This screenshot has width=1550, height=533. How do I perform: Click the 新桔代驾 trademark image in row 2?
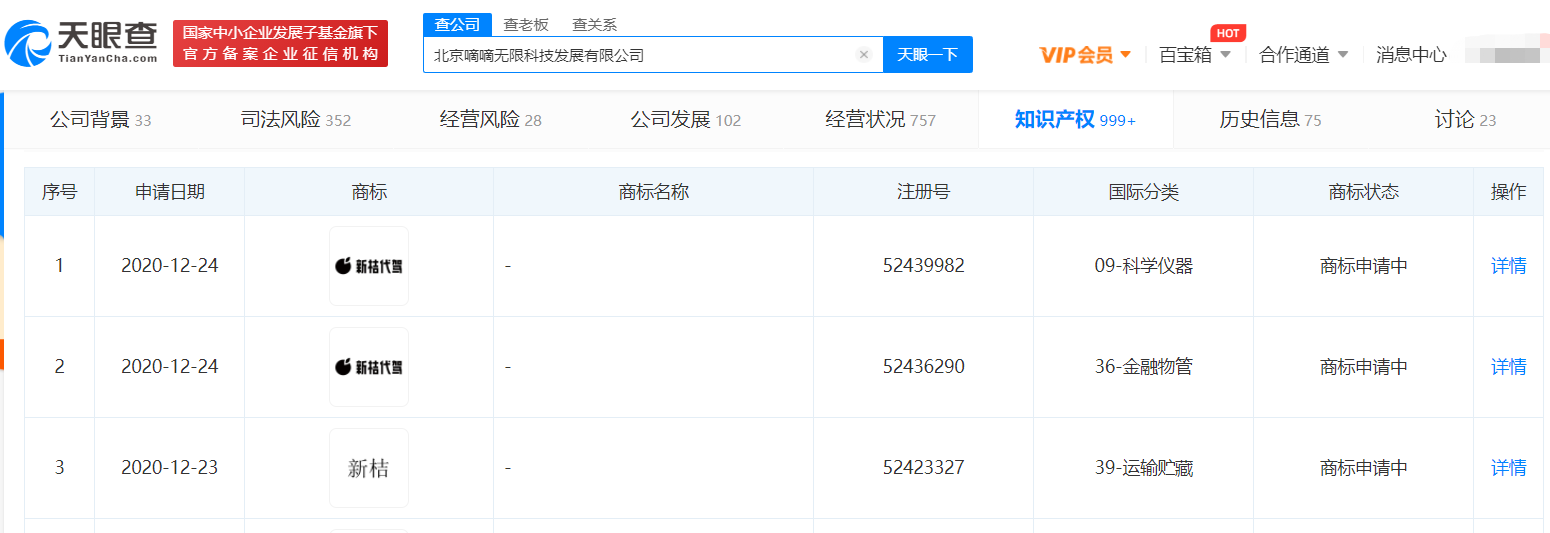point(369,367)
